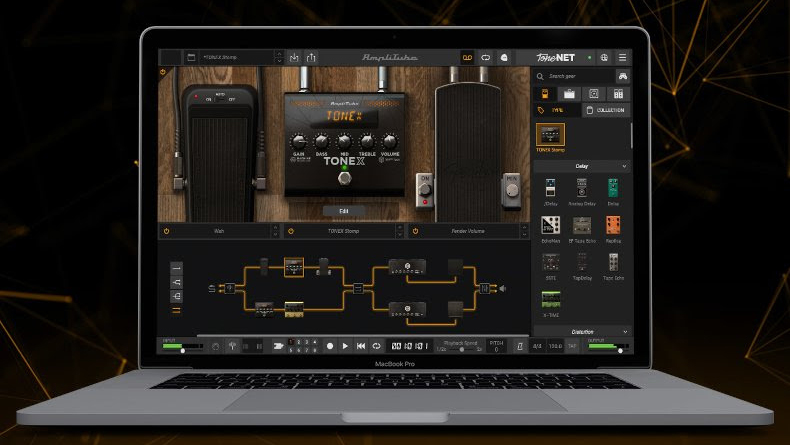Image resolution: width=790 pixels, height=445 pixels.
Task: Click the MID knob on TONEX pedal
Action: pos(345,142)
